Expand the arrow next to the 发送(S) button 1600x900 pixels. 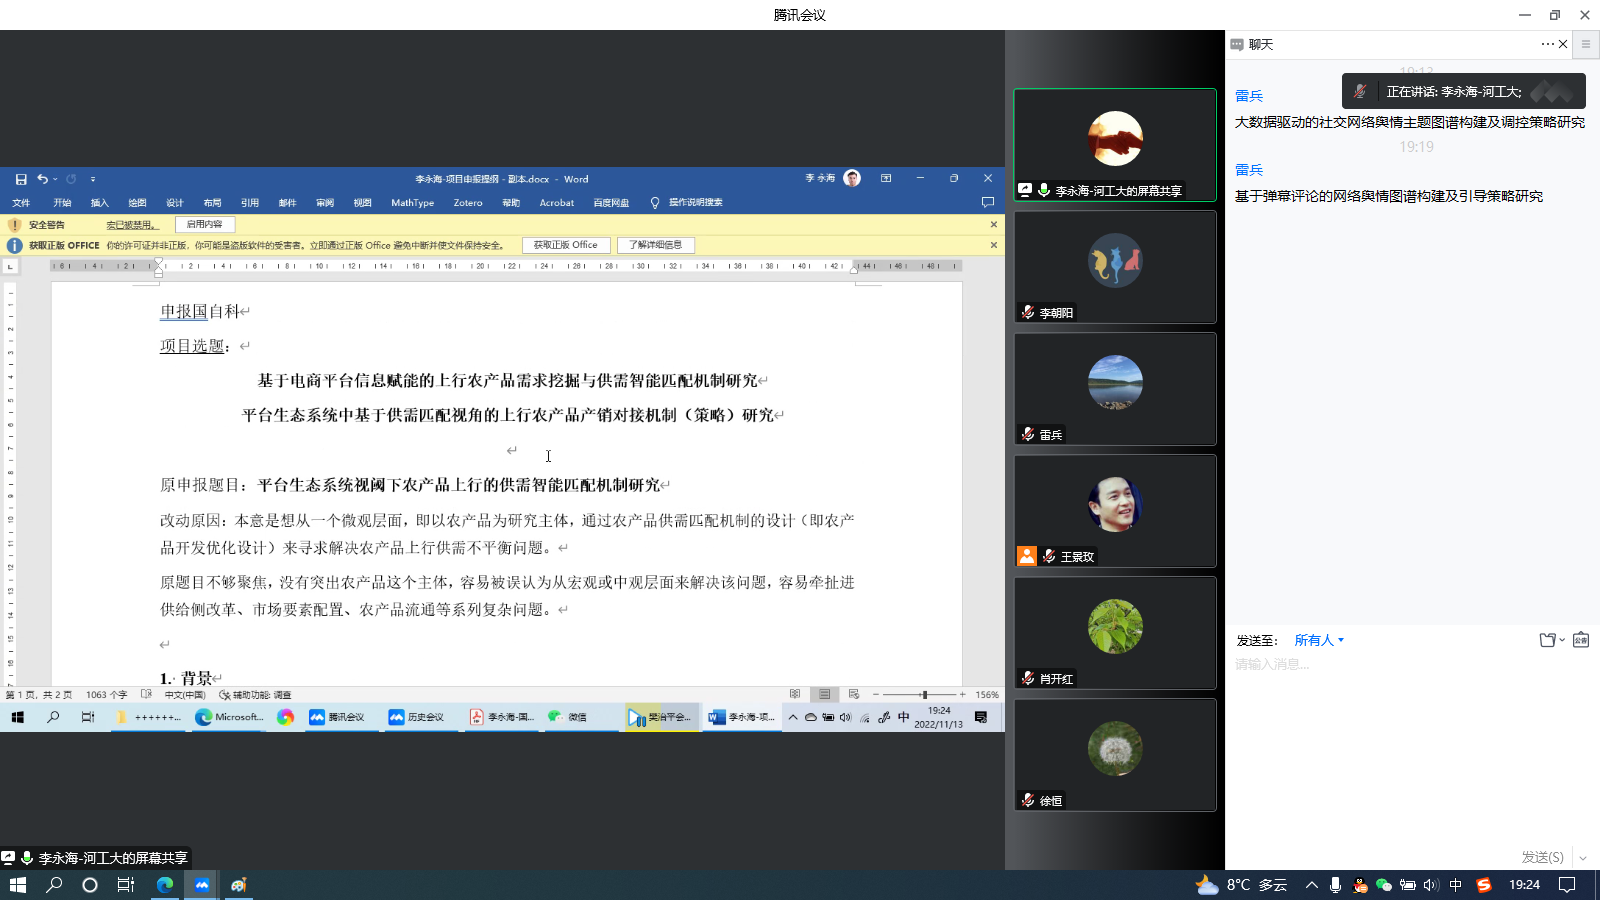1583,858
